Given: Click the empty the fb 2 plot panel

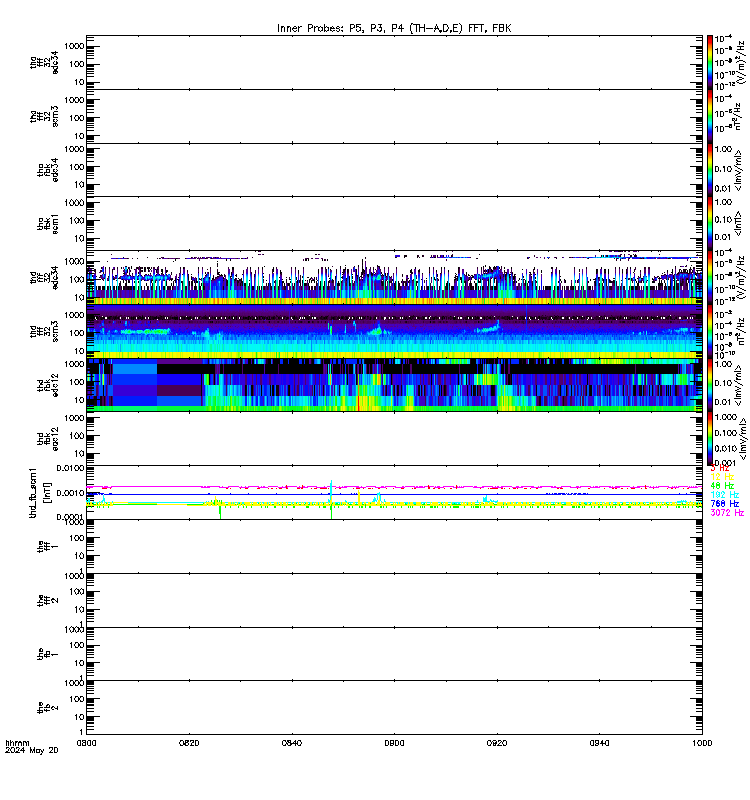Looking at the screenshot, I should (394, 708).
